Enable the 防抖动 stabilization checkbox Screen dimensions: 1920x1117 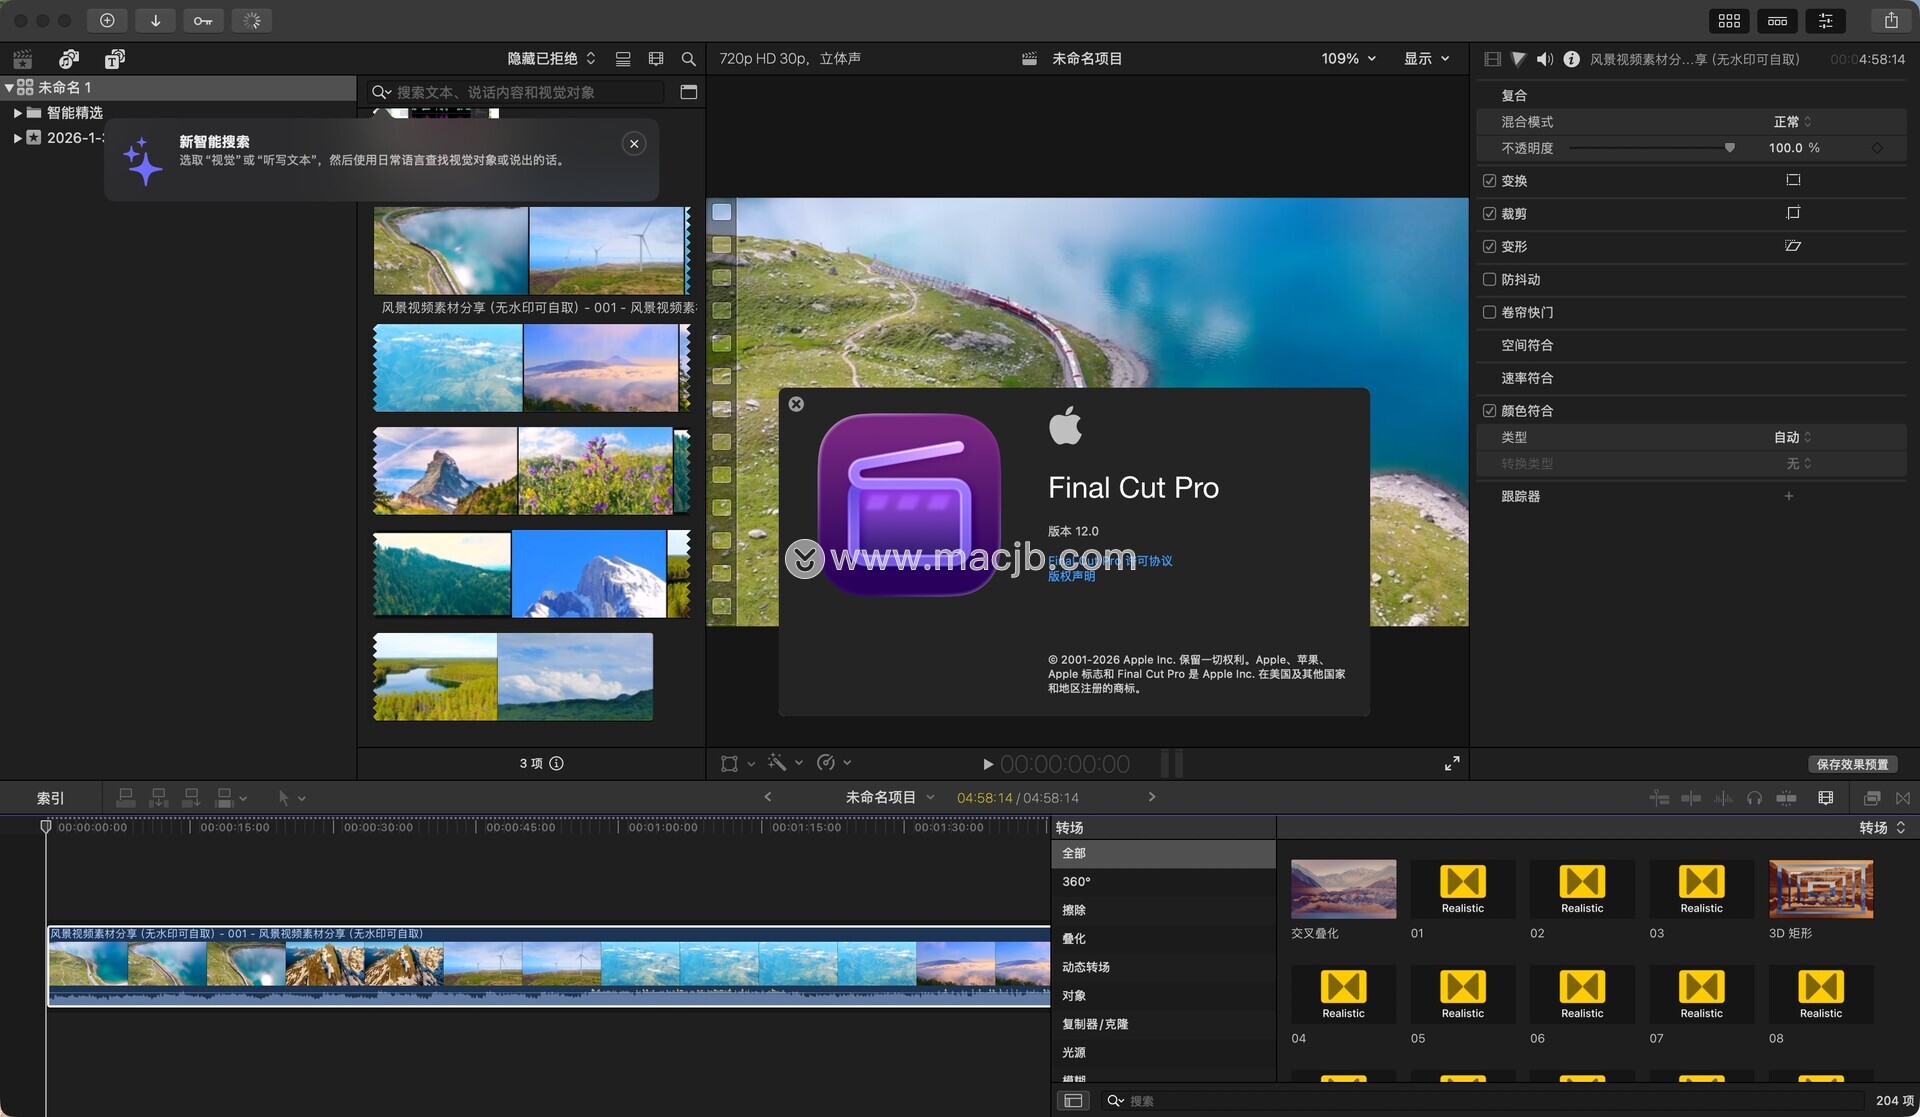(1489, 280)
